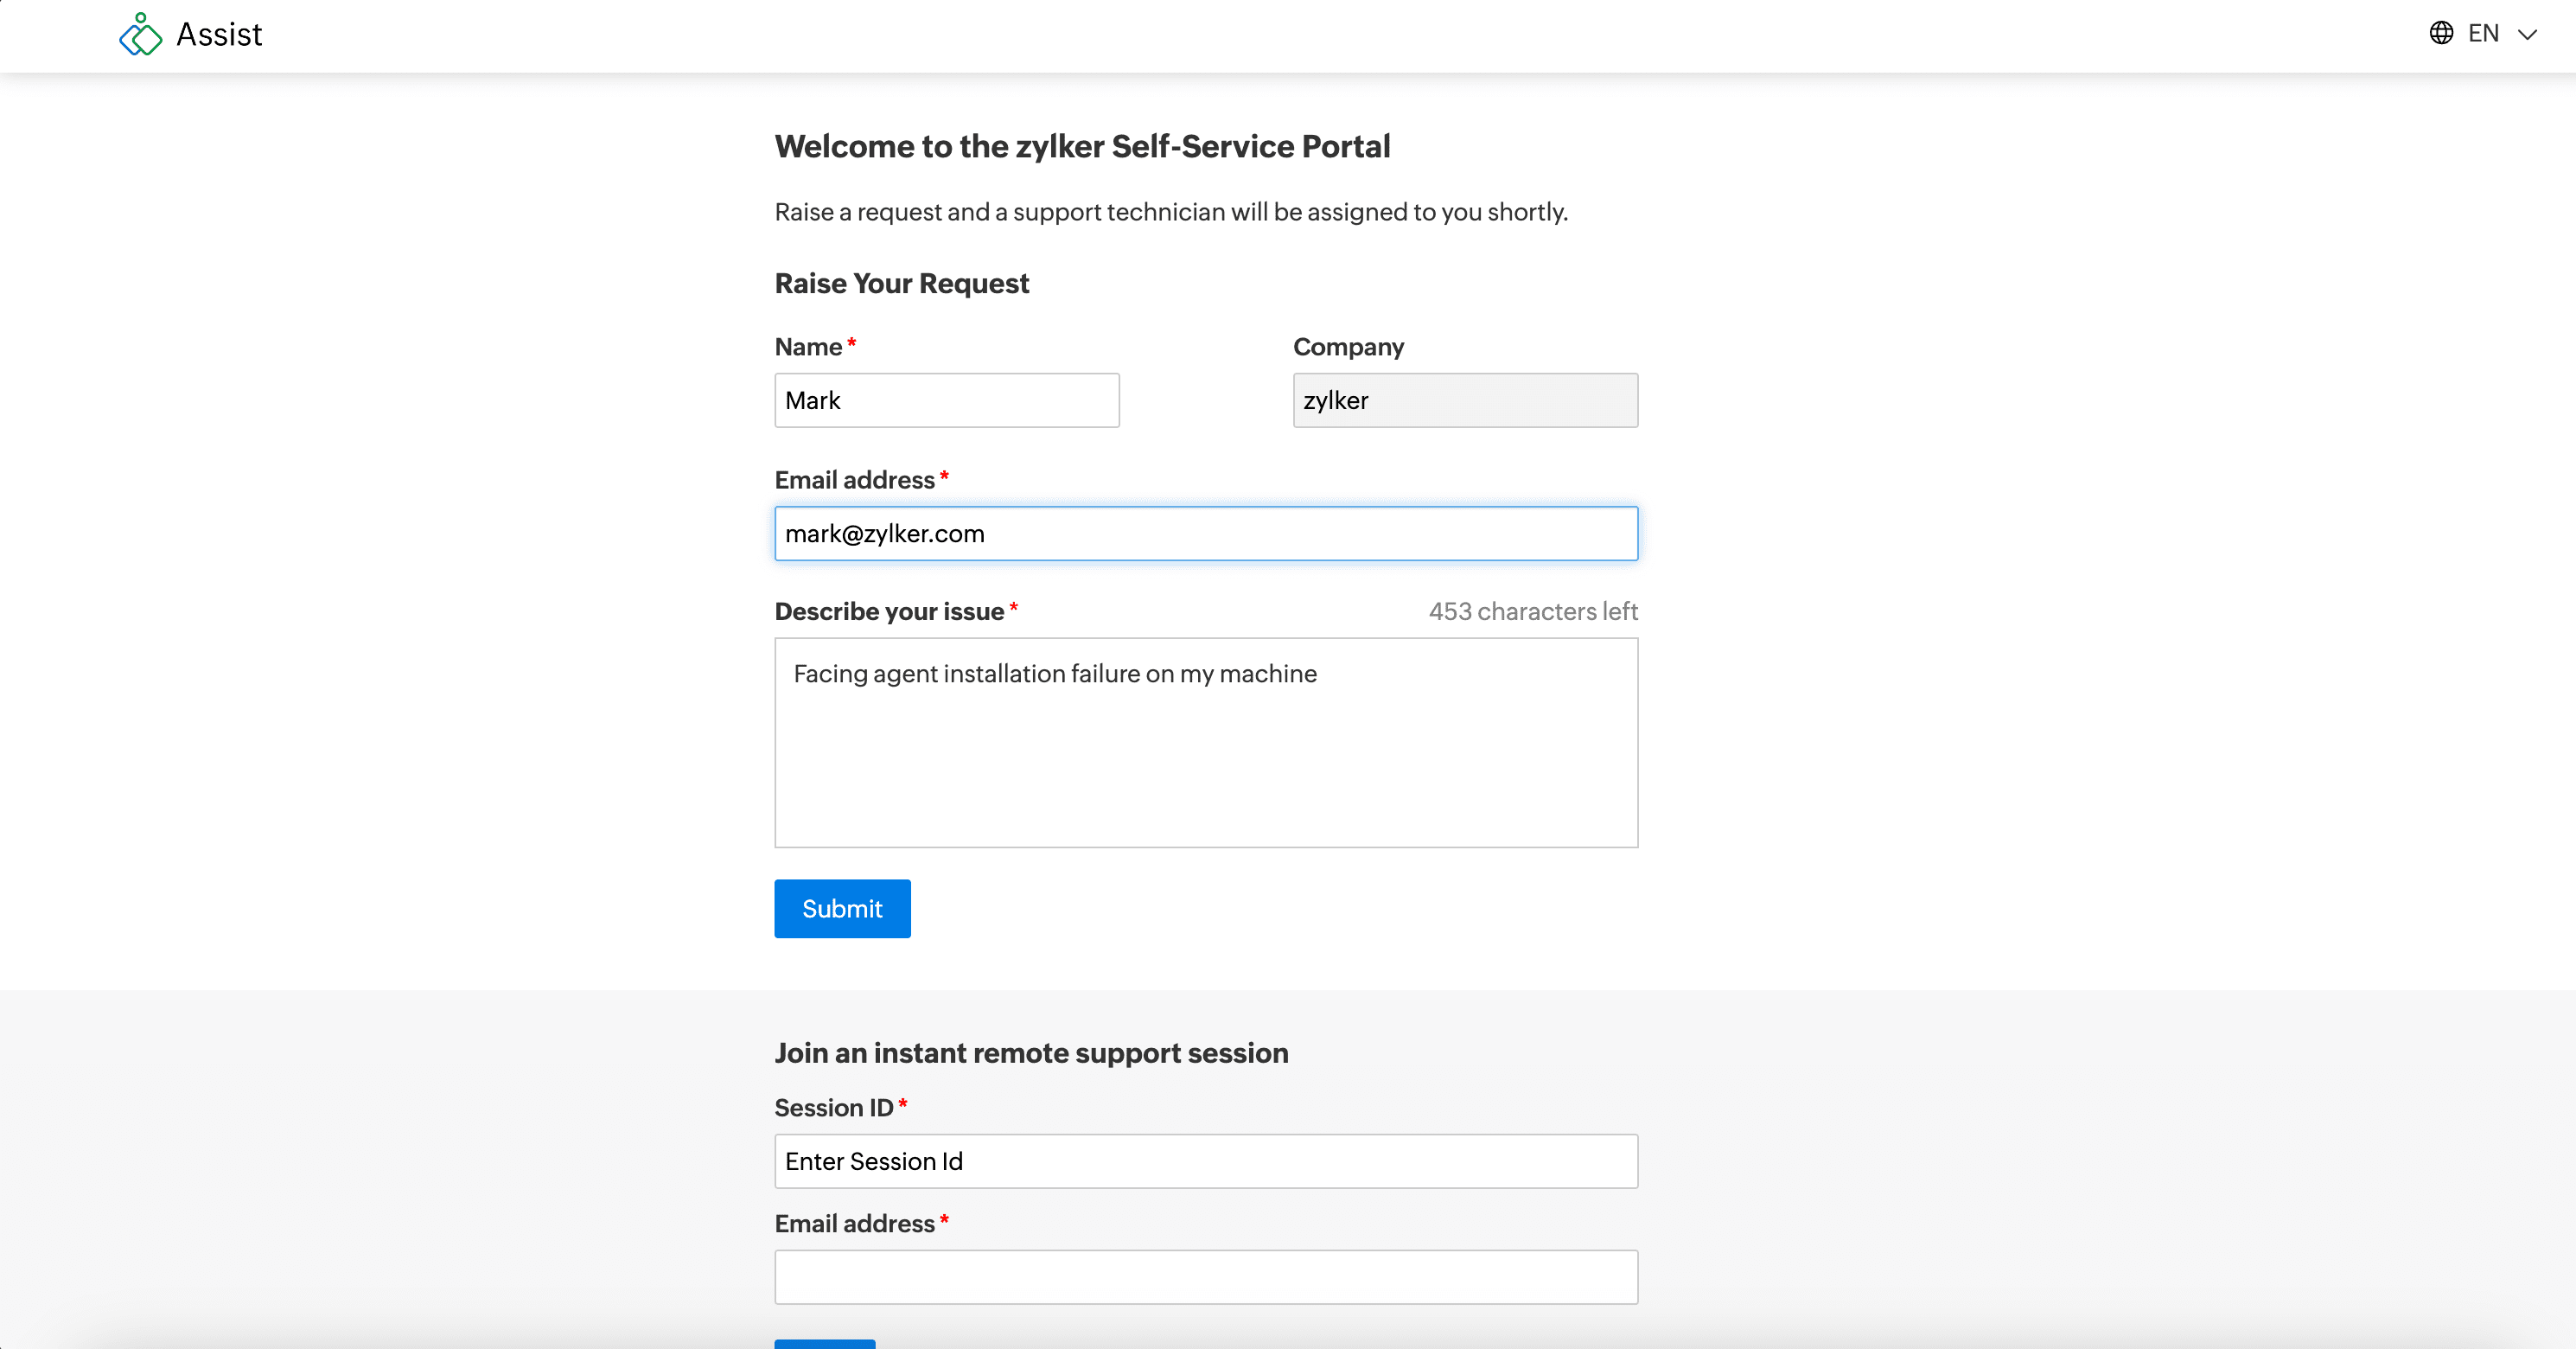Click the partially visible bottom blue button

(x=824, y=1343)
